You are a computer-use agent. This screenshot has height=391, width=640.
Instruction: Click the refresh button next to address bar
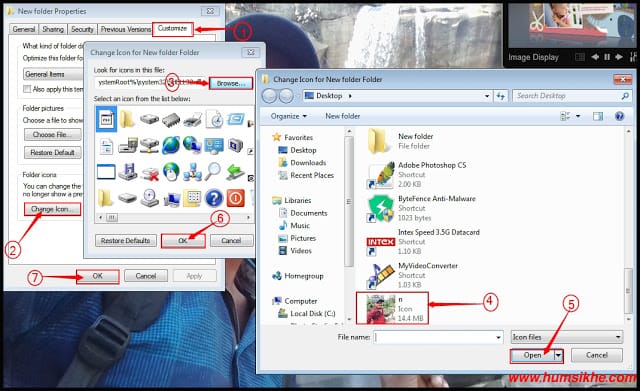click(500, 96)
